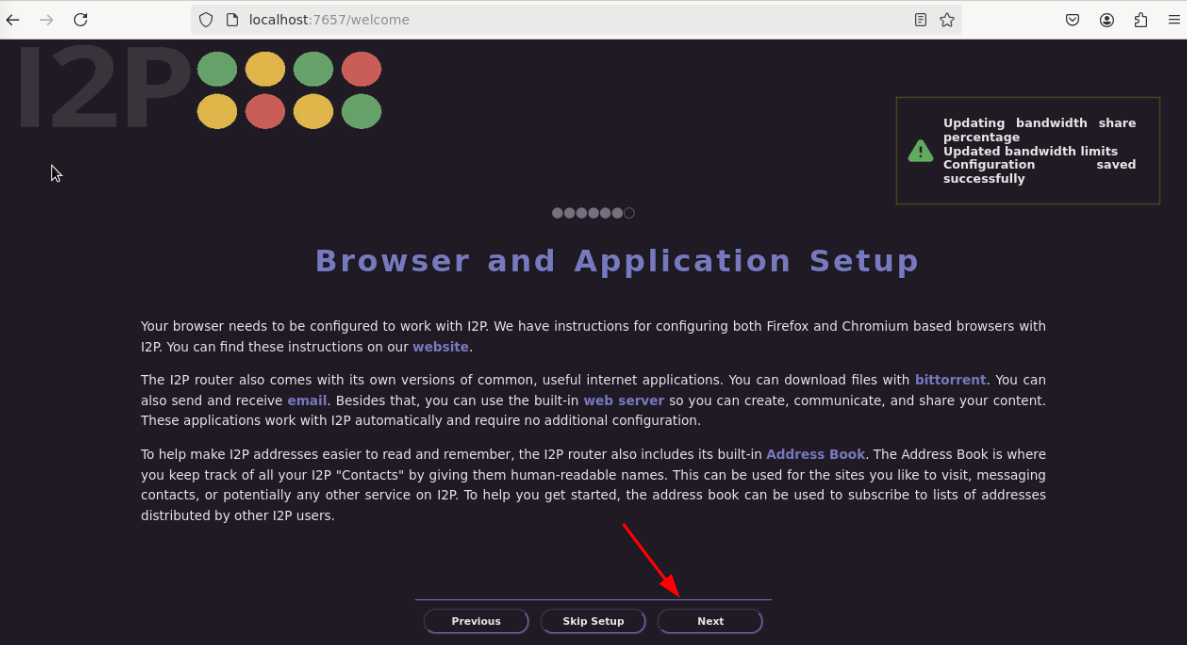The width and height of the screenshot is (1187, 645).
Task: Open the web server link
Action: [x=624, y=400]
